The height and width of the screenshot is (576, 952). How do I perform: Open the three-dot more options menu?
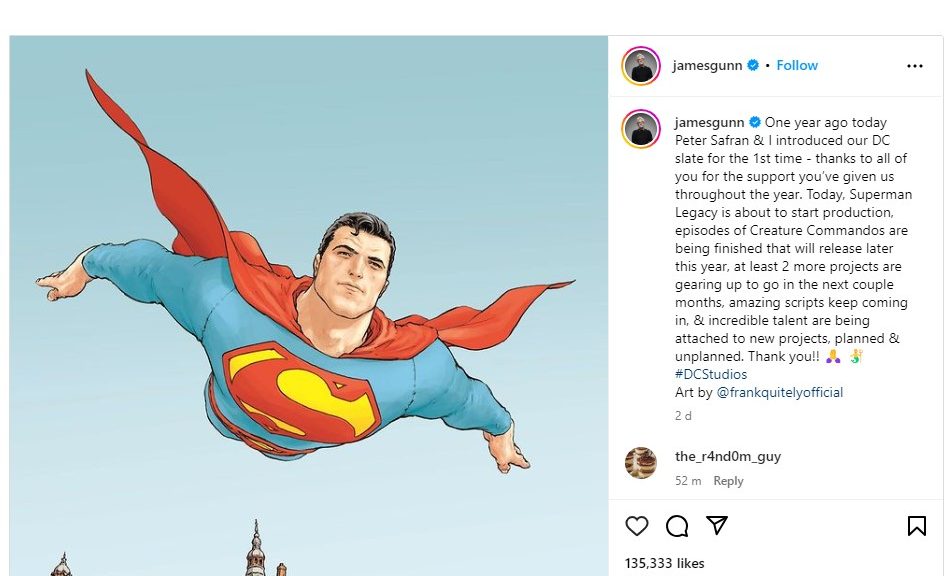pos(915,66)
